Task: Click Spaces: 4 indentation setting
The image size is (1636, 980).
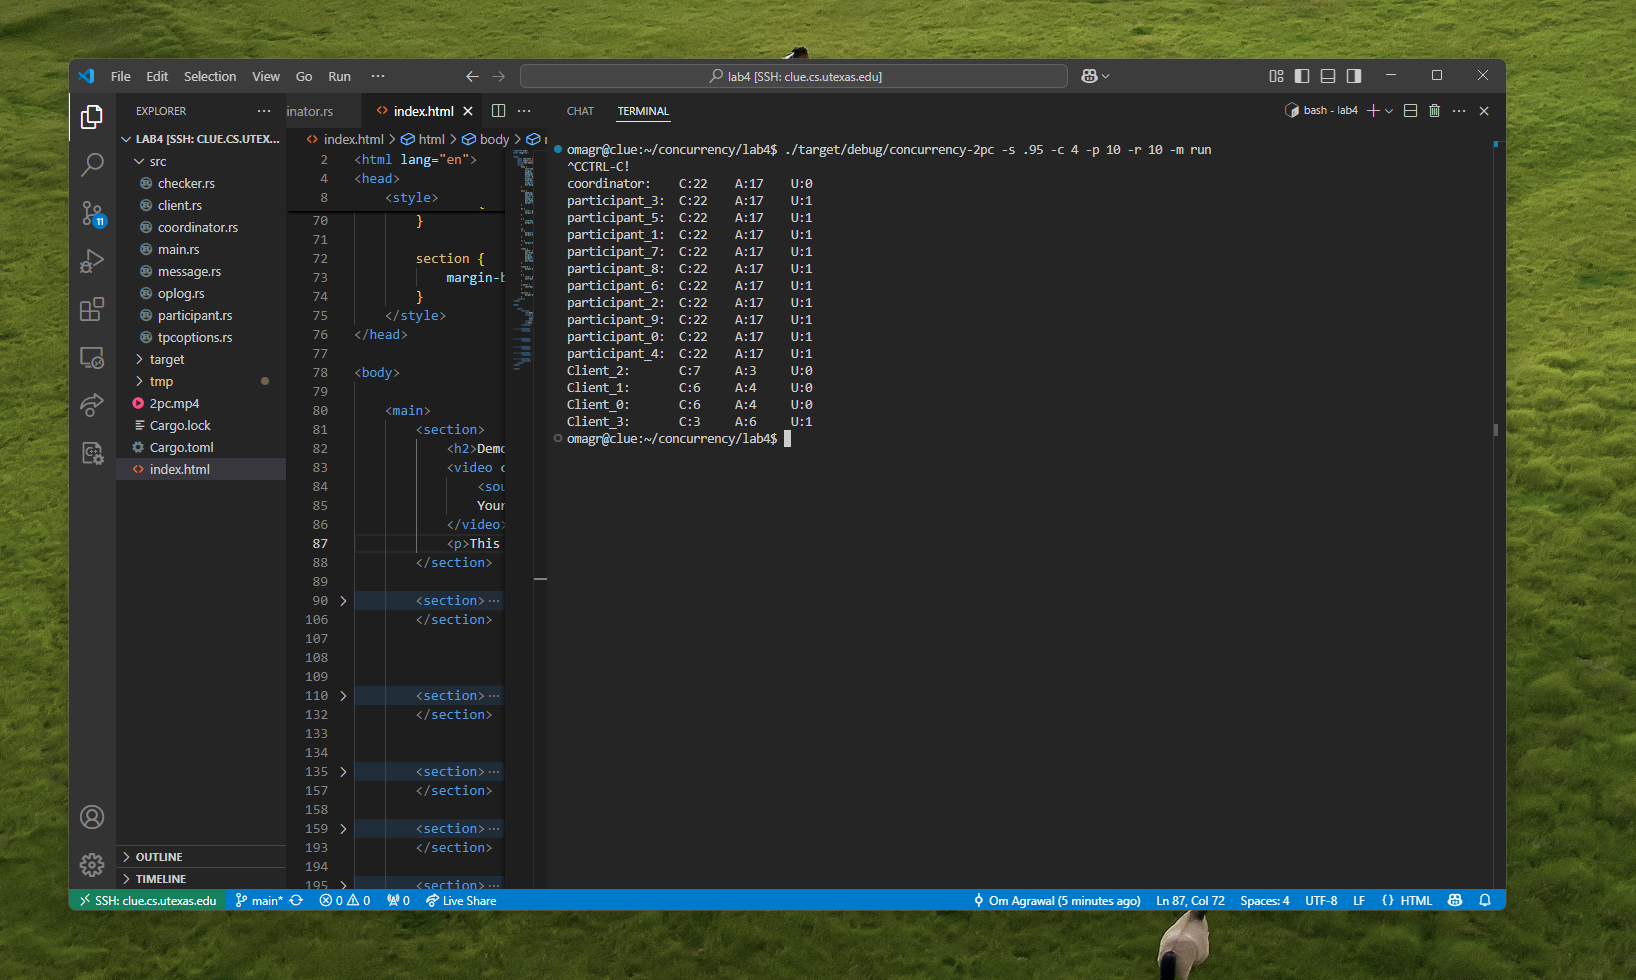Action: click(1265, 900)
